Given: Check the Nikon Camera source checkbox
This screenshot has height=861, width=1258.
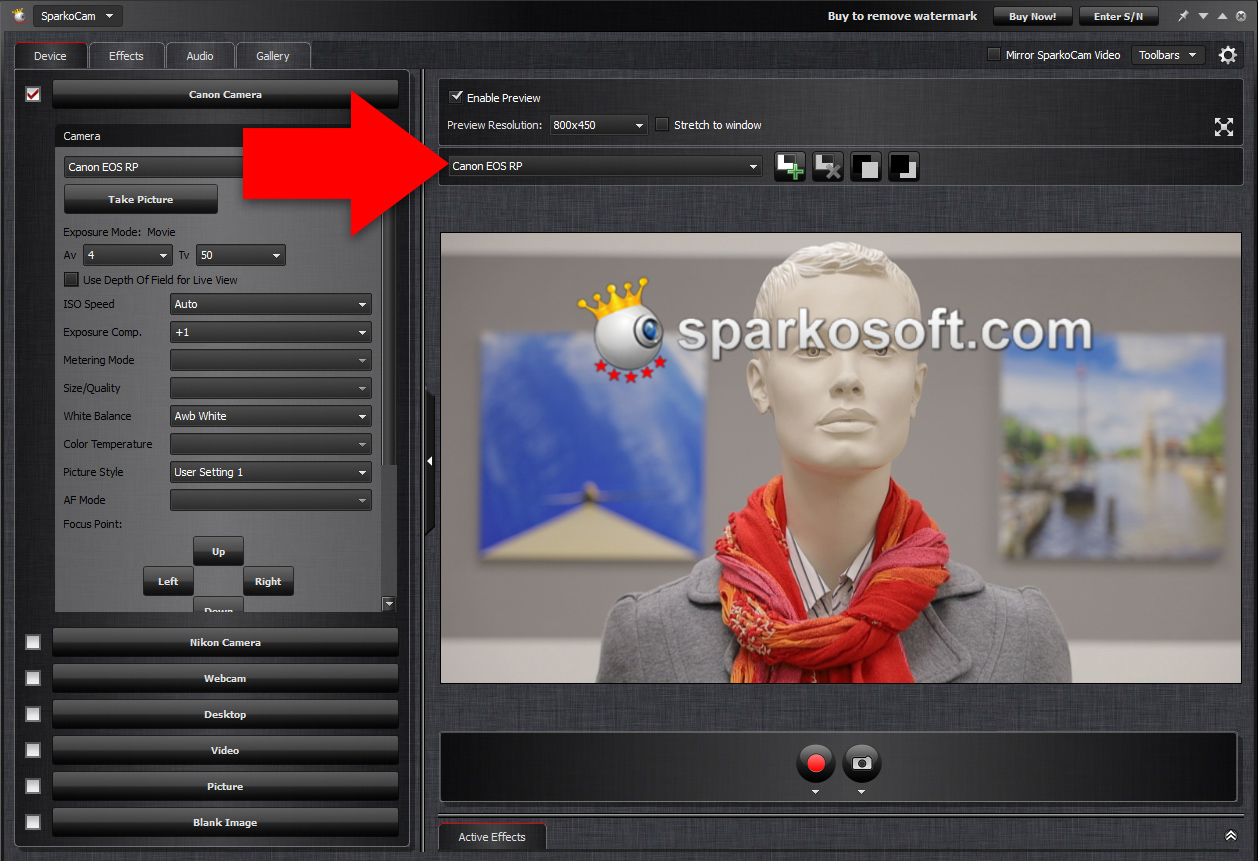Looking at the screenshot, I should pyautogui.click(x=33, y=642).
